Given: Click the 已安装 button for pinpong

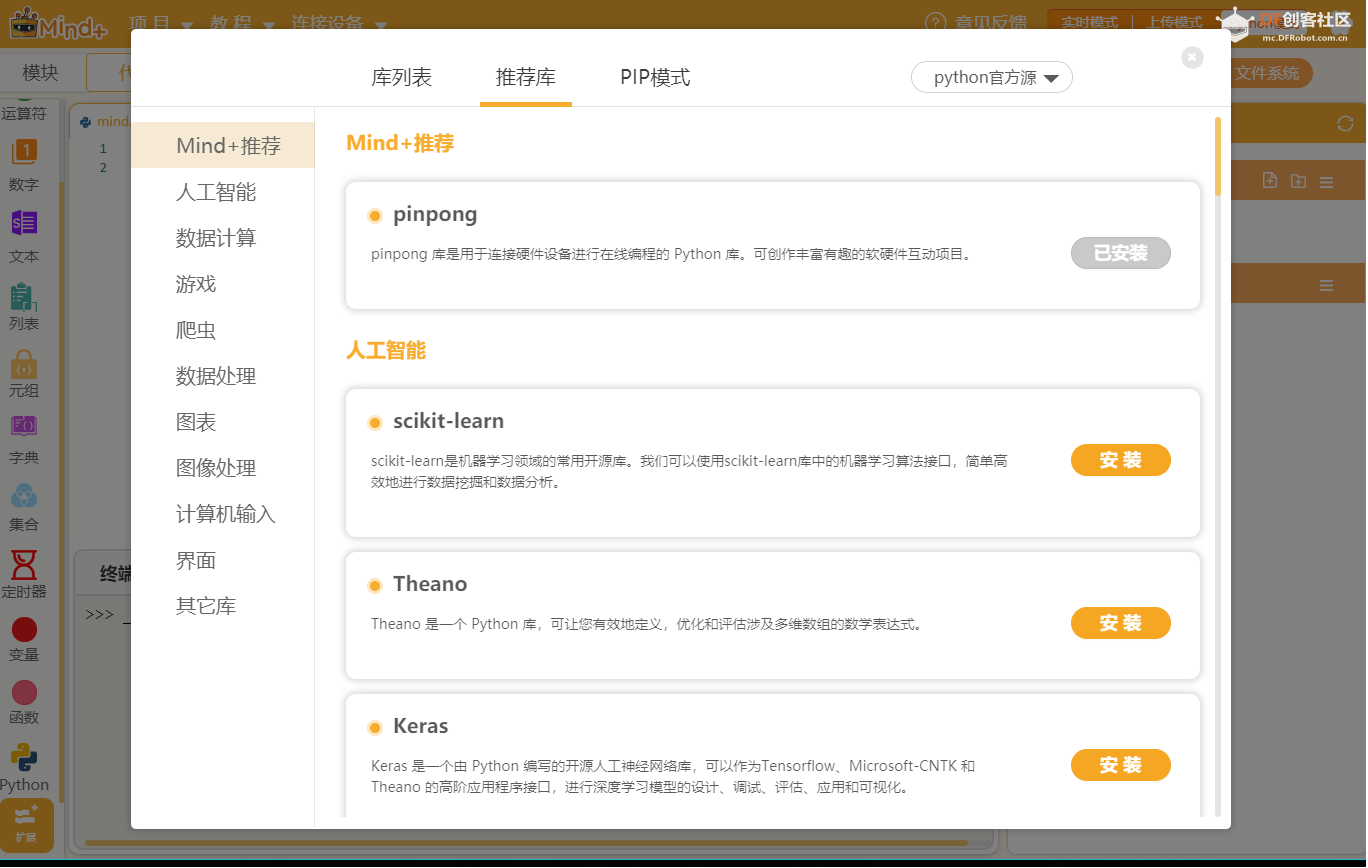Looking at the screenshot, I should click(x=1120, y=253).
